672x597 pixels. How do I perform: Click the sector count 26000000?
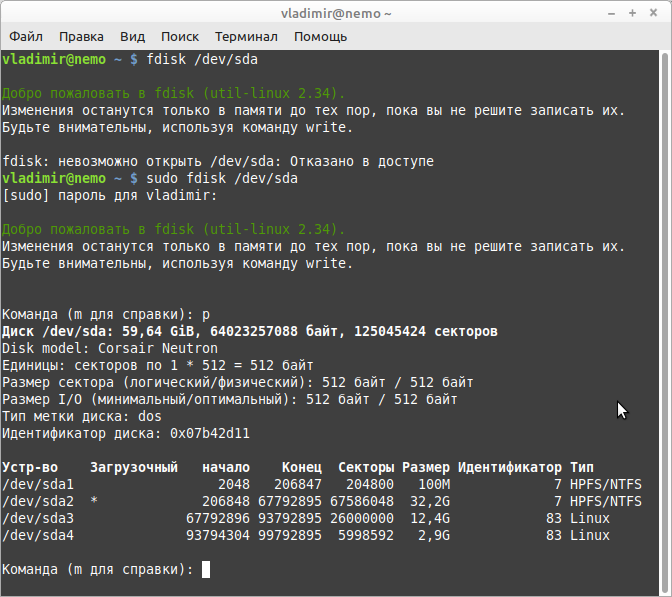pyautogui.click(x=362, y=519)
